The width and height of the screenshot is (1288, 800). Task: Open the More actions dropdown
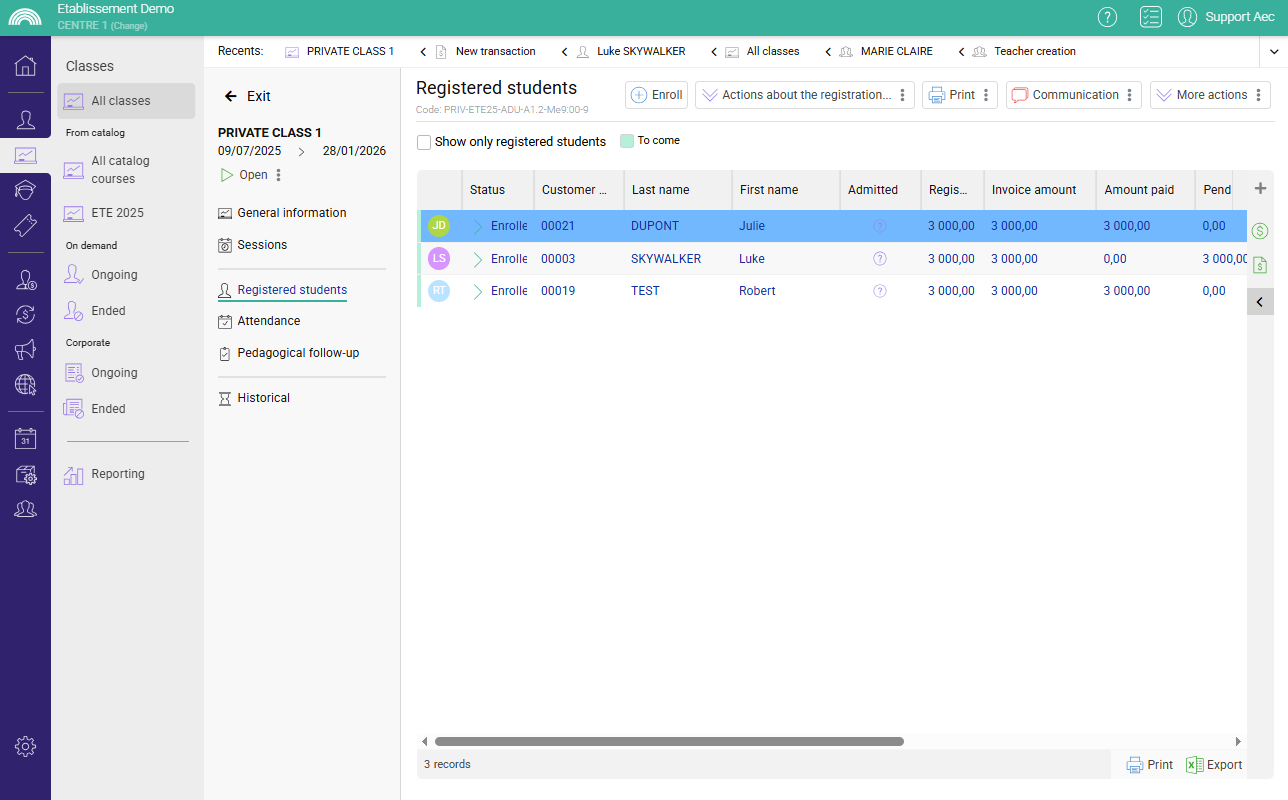[x=1210, y=95]
